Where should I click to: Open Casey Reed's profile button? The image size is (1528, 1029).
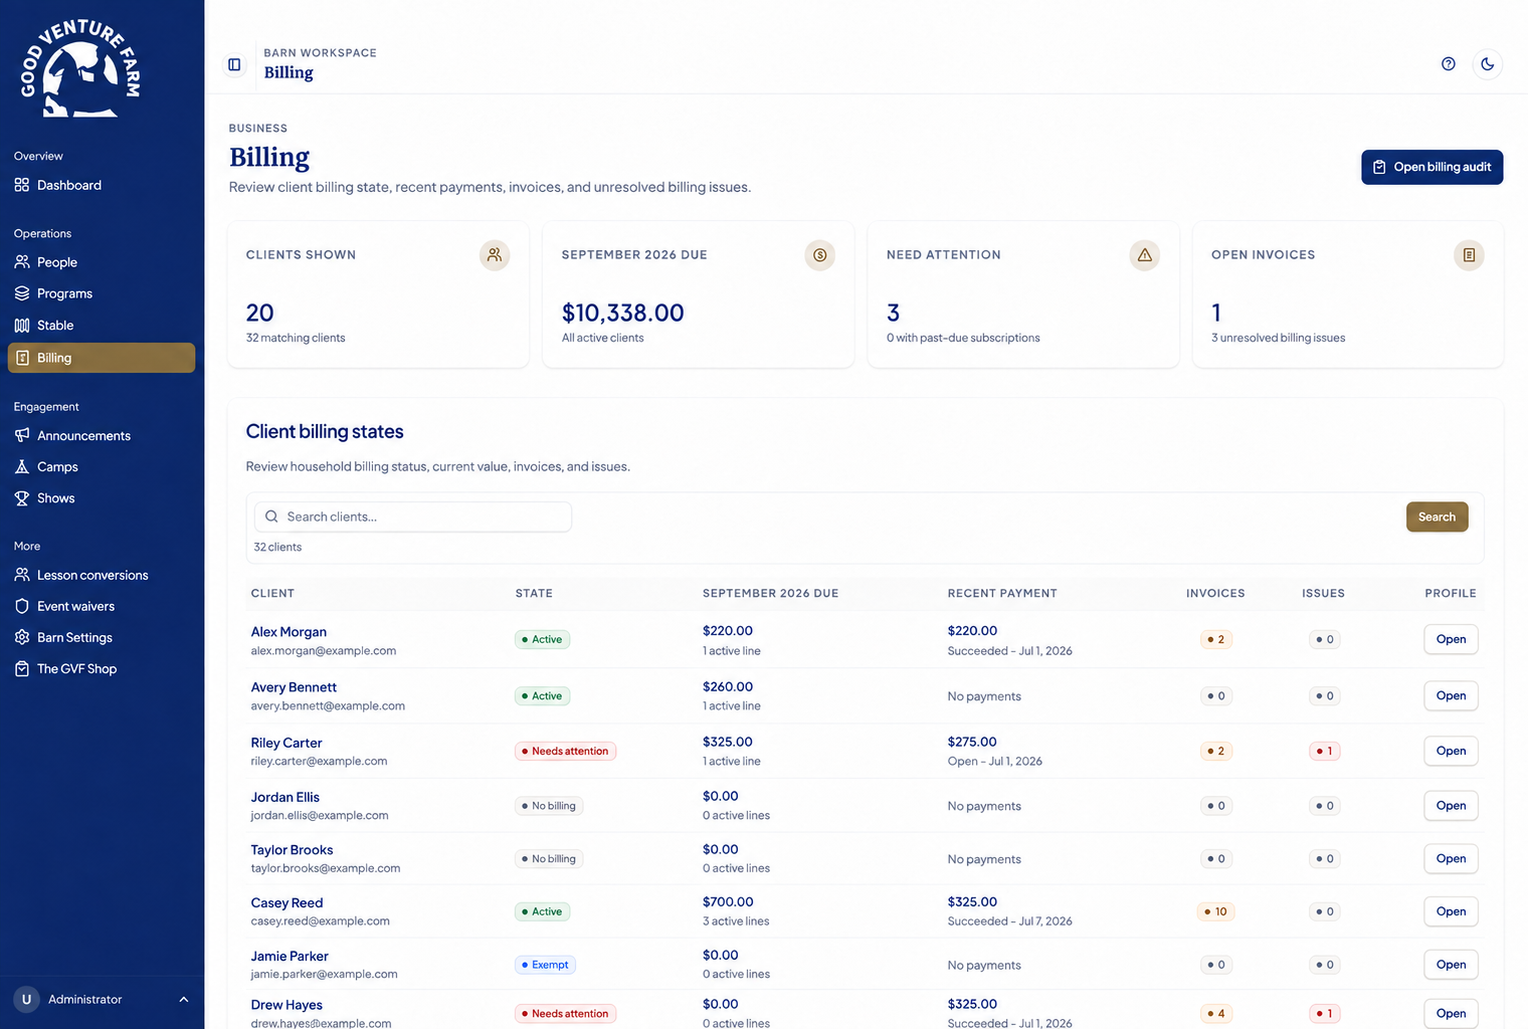(x=1450, y=911)
